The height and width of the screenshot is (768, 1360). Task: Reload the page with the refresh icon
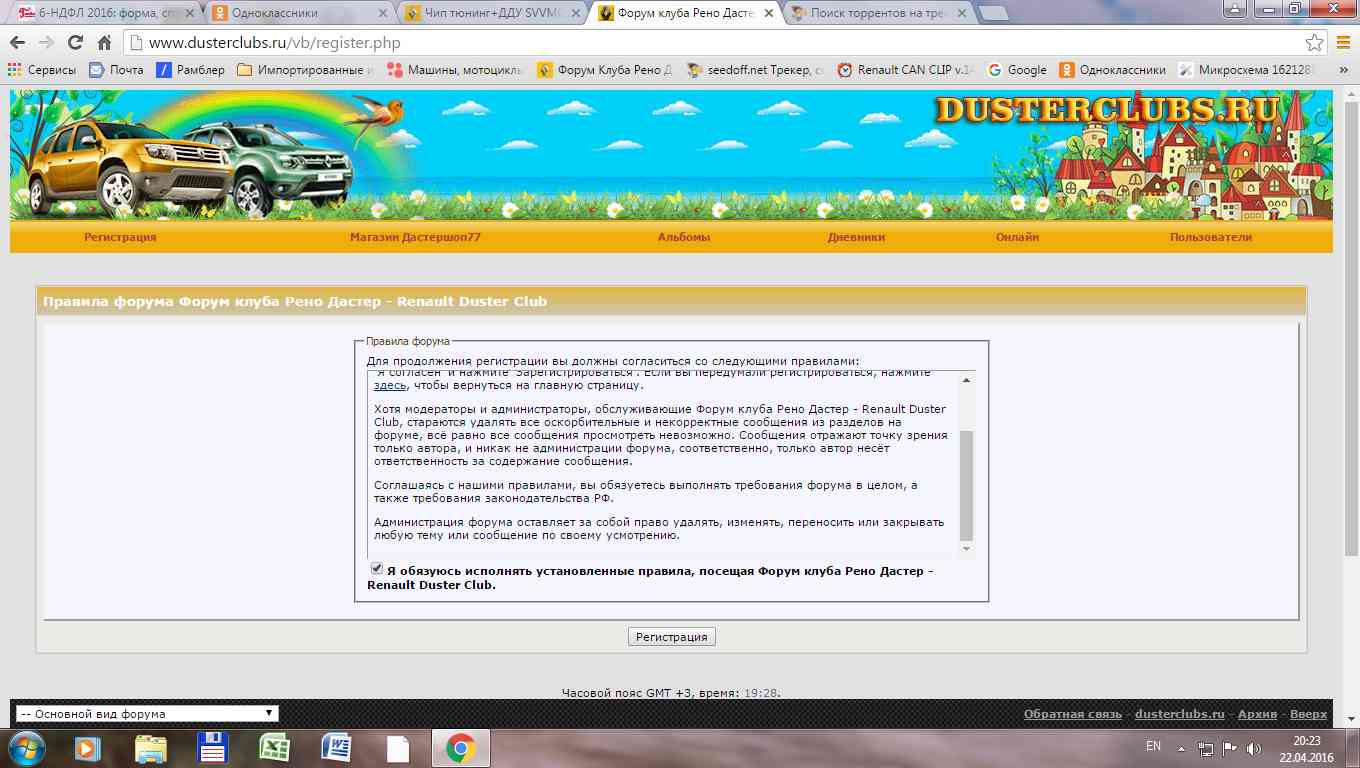tap(75, 43)
